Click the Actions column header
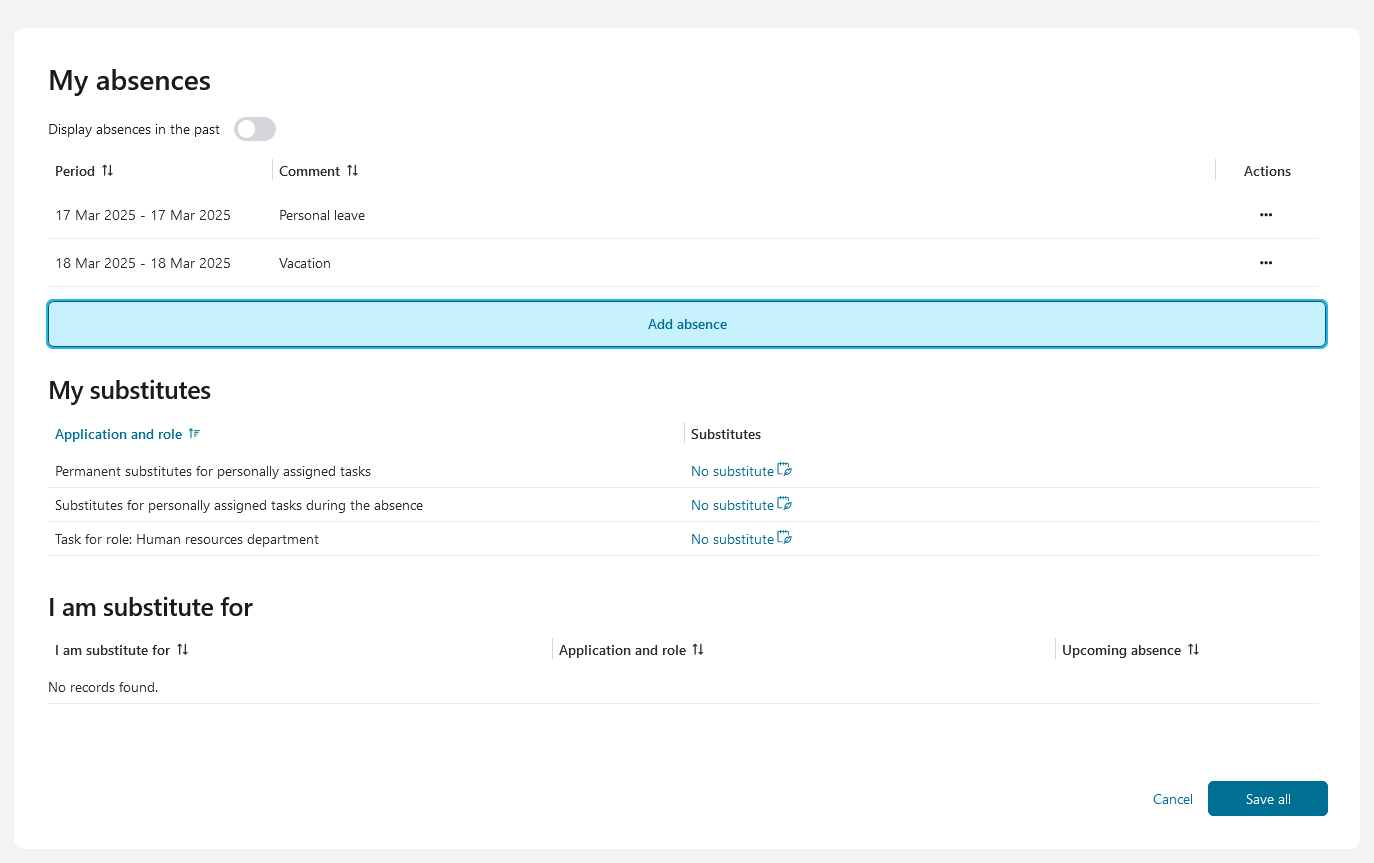The height and width of the screenshot is (863, 1374). (1267, 171)
